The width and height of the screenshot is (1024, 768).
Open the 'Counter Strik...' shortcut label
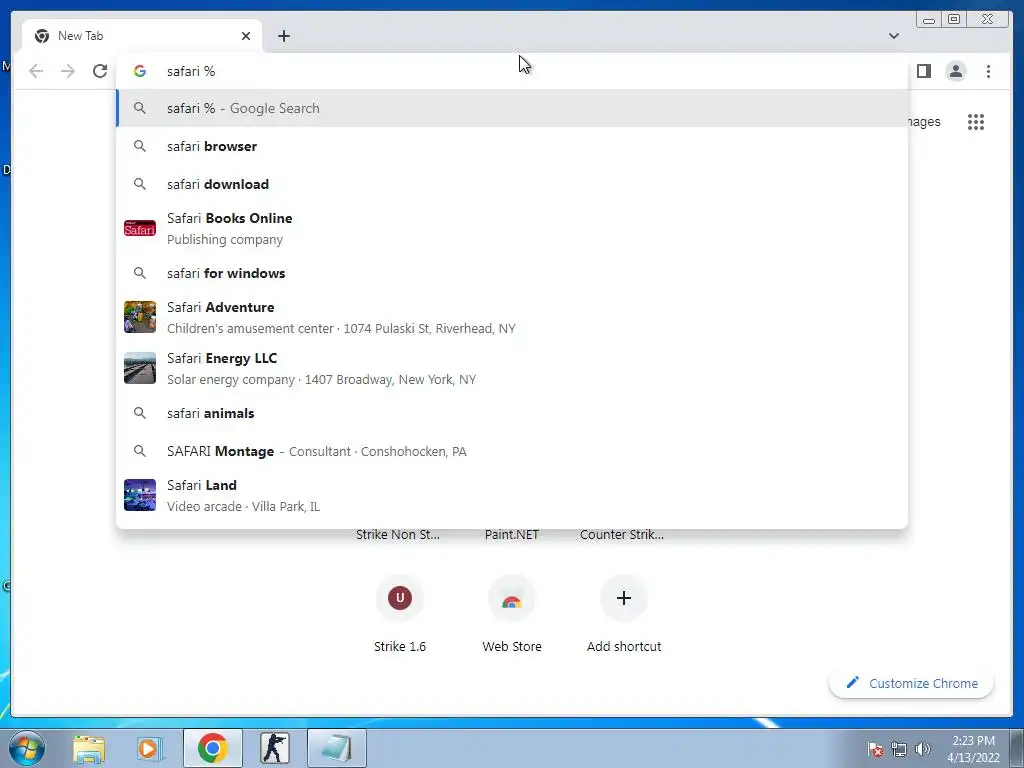(x=622, y=534)
